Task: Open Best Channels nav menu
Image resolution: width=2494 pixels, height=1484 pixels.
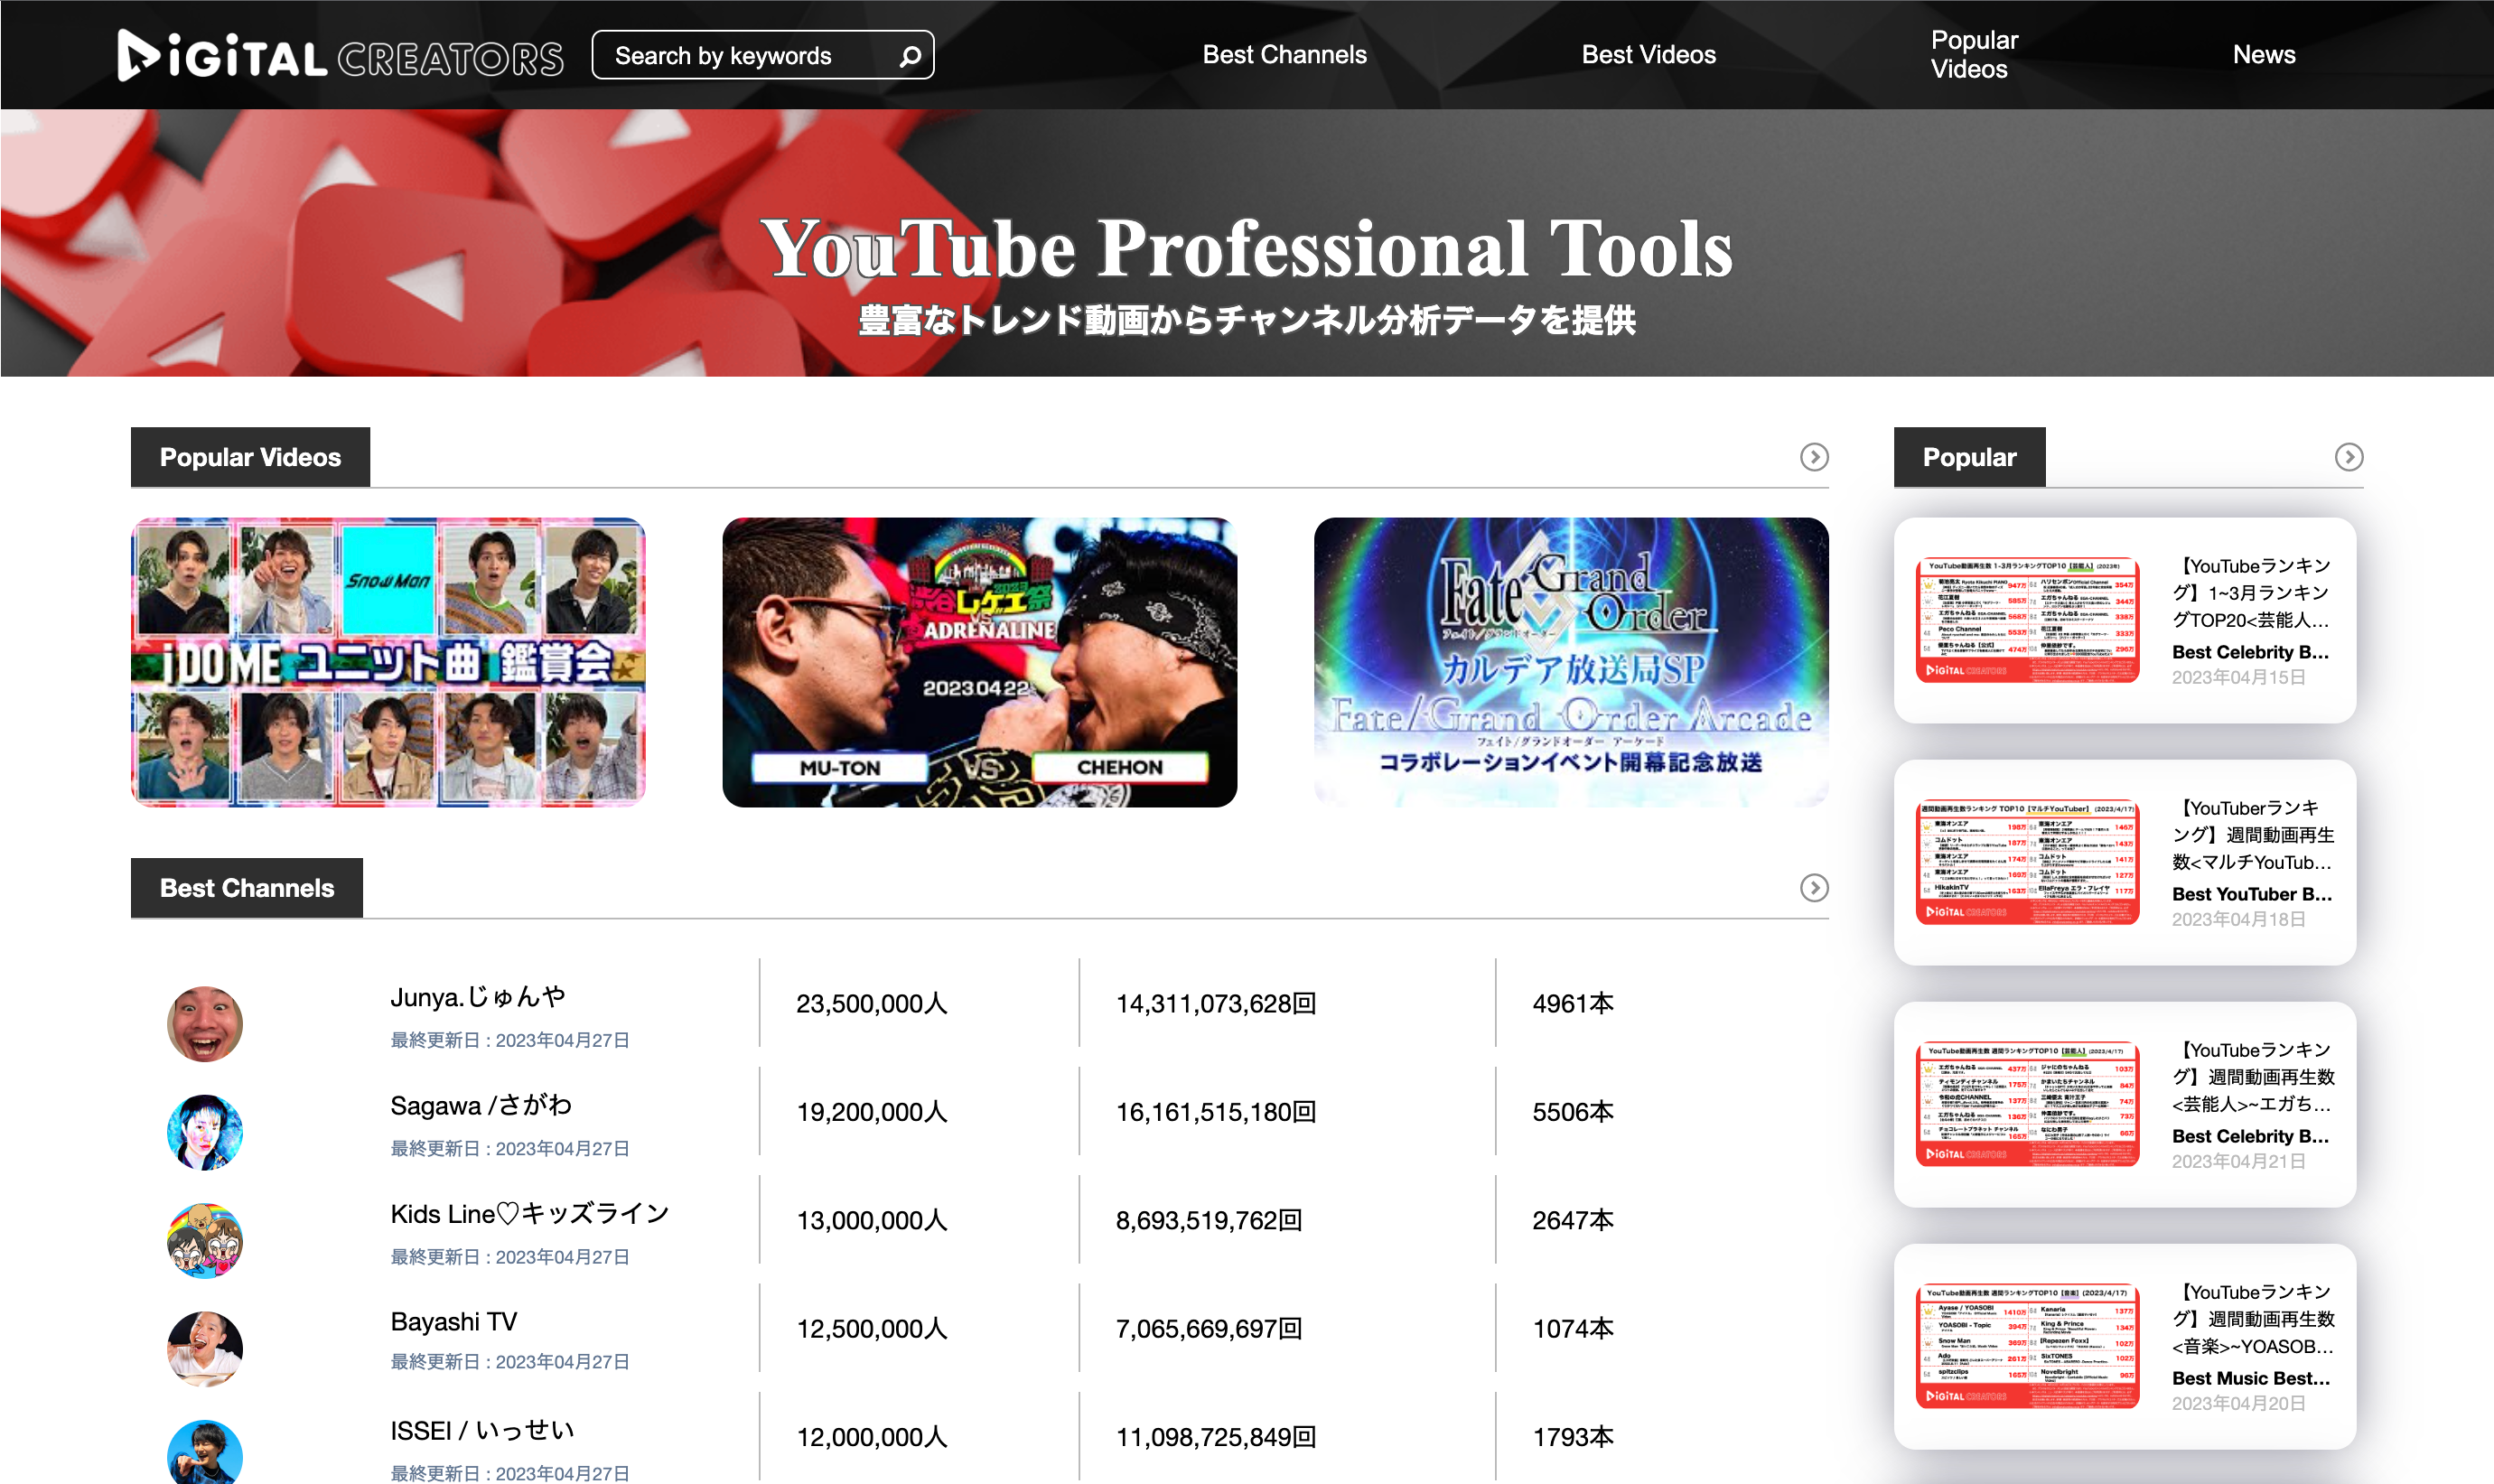Action: click(1284, 55)
